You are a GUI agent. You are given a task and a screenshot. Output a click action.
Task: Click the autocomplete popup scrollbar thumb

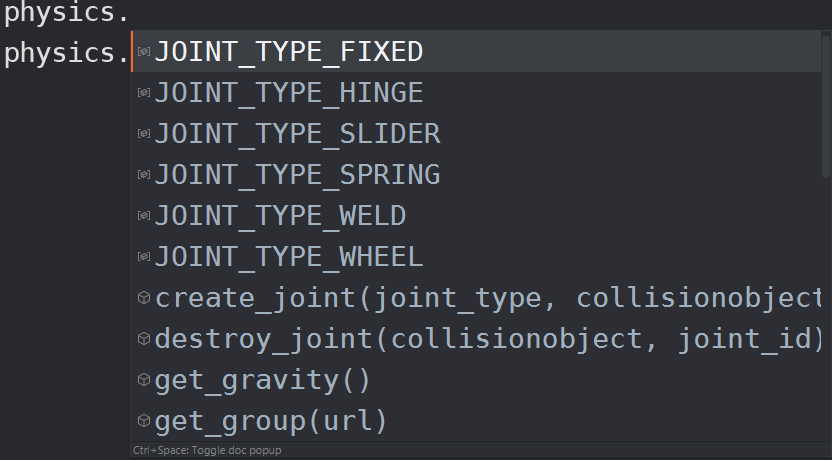tap(826, 105)
